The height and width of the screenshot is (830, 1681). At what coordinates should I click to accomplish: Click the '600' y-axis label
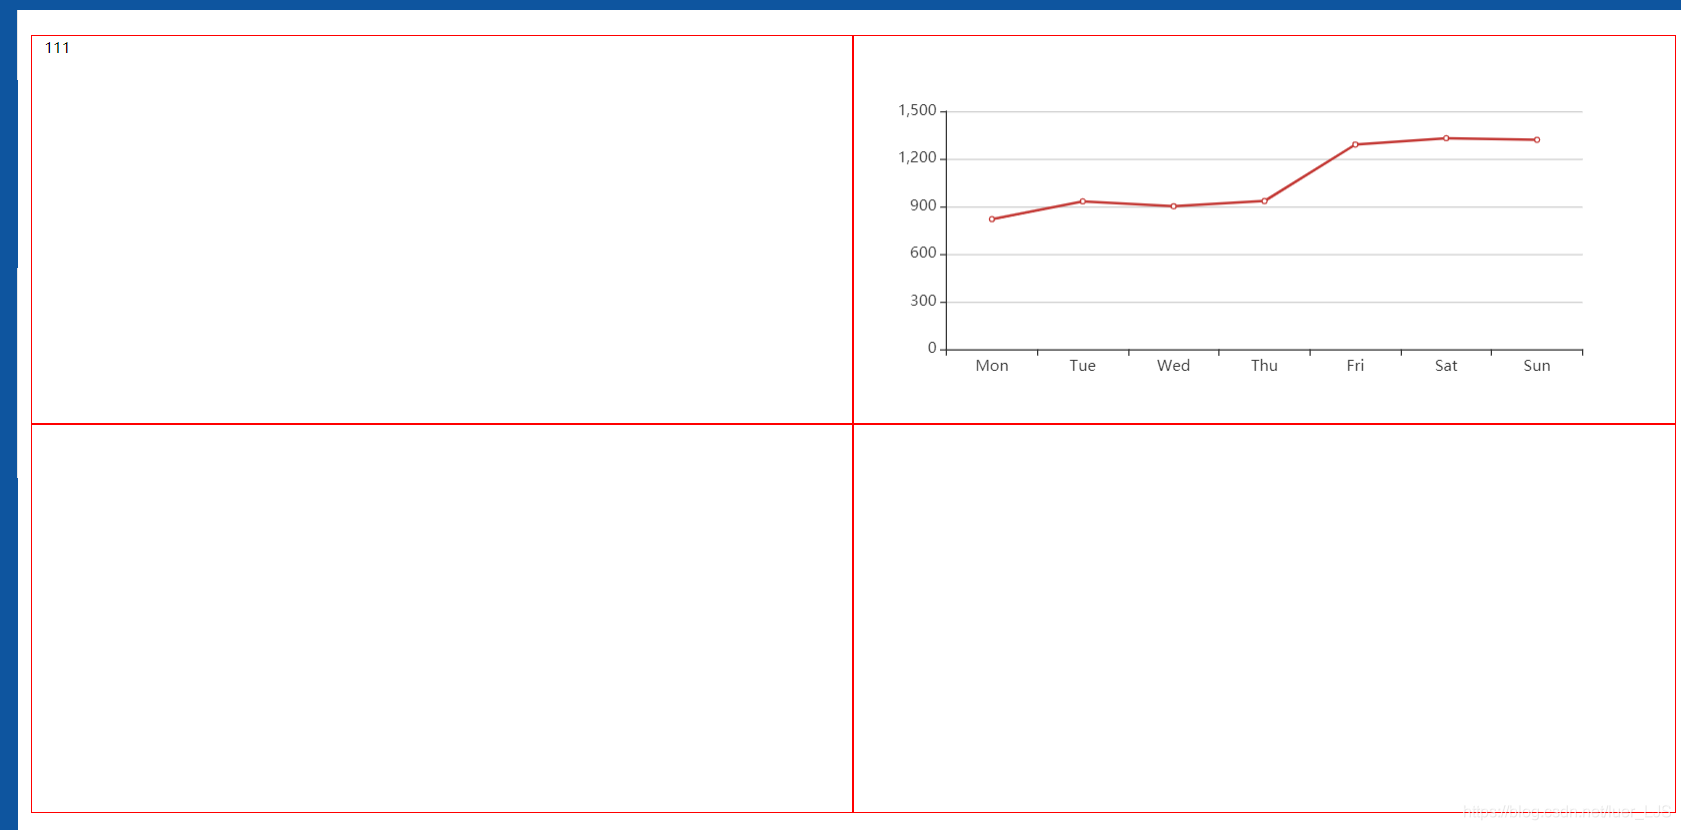click(923, 253)
